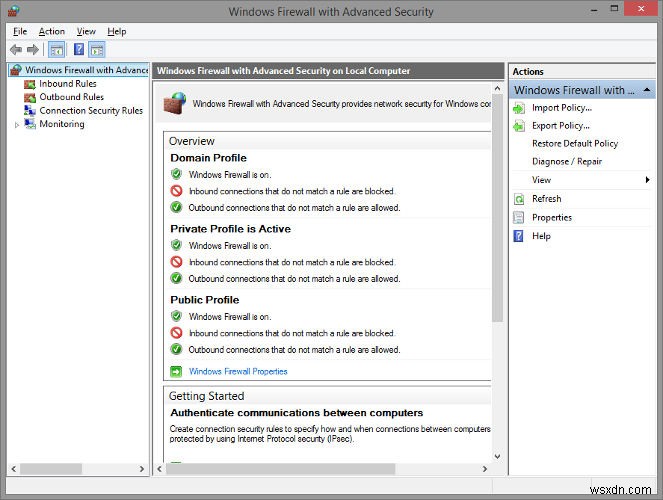663x500 pixels.
Task: Click the center pane scroll up arrow
Action: pos(497,88)
